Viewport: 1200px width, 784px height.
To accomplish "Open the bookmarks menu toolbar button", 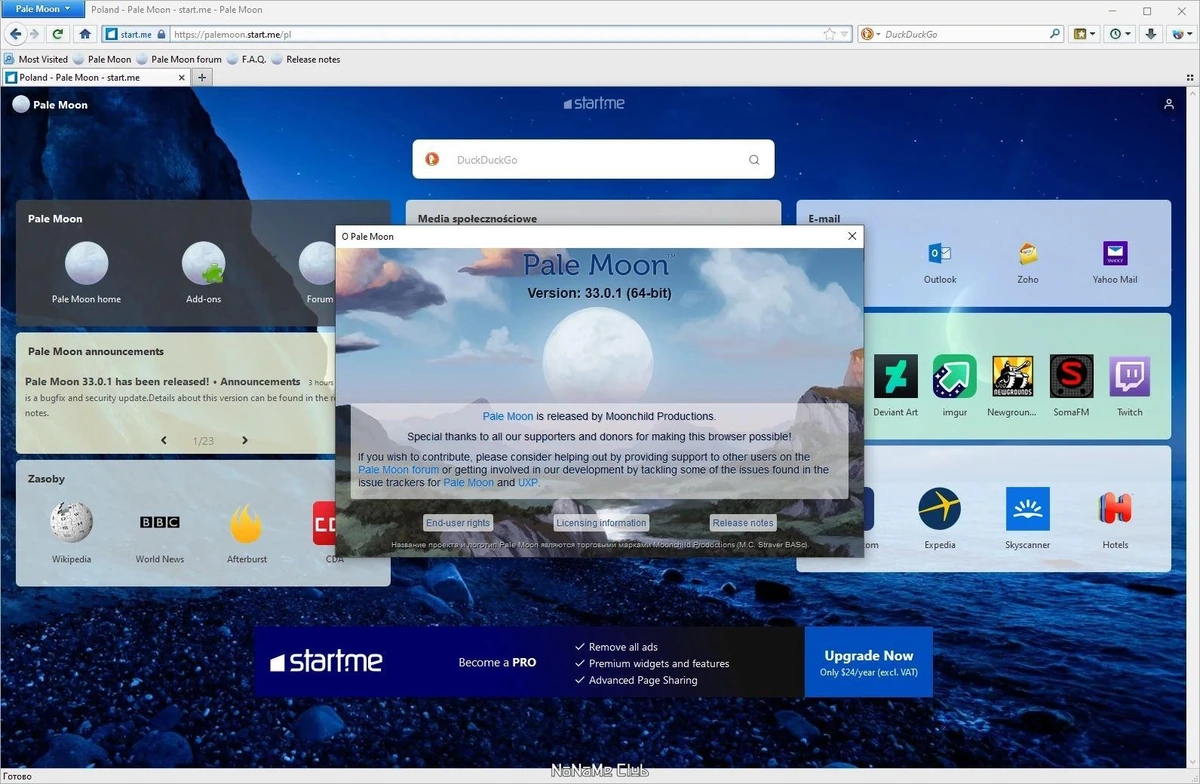I will pyautogui.click(x=1085, y=34).
